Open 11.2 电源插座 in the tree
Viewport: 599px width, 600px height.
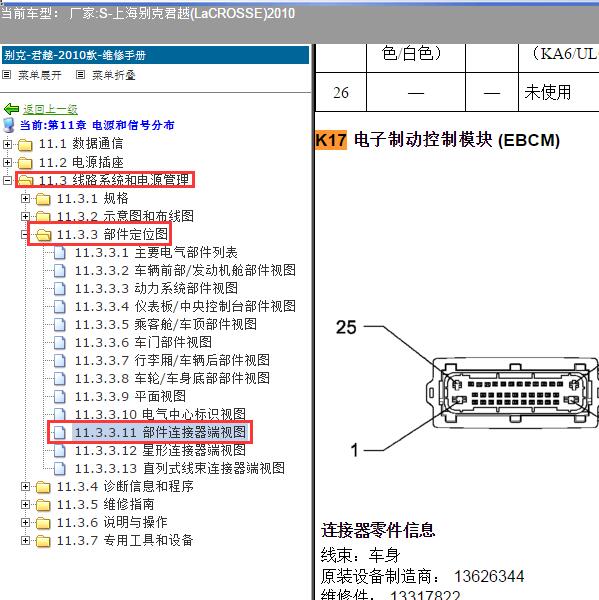click(81, 162)
